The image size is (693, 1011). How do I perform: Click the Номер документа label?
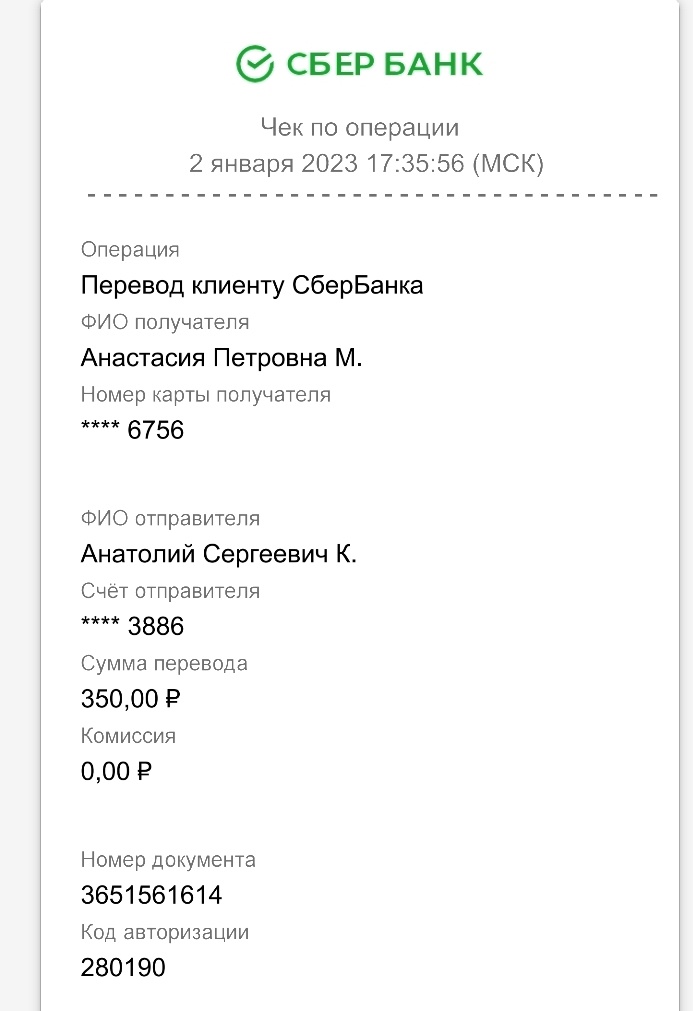point(168,859)
